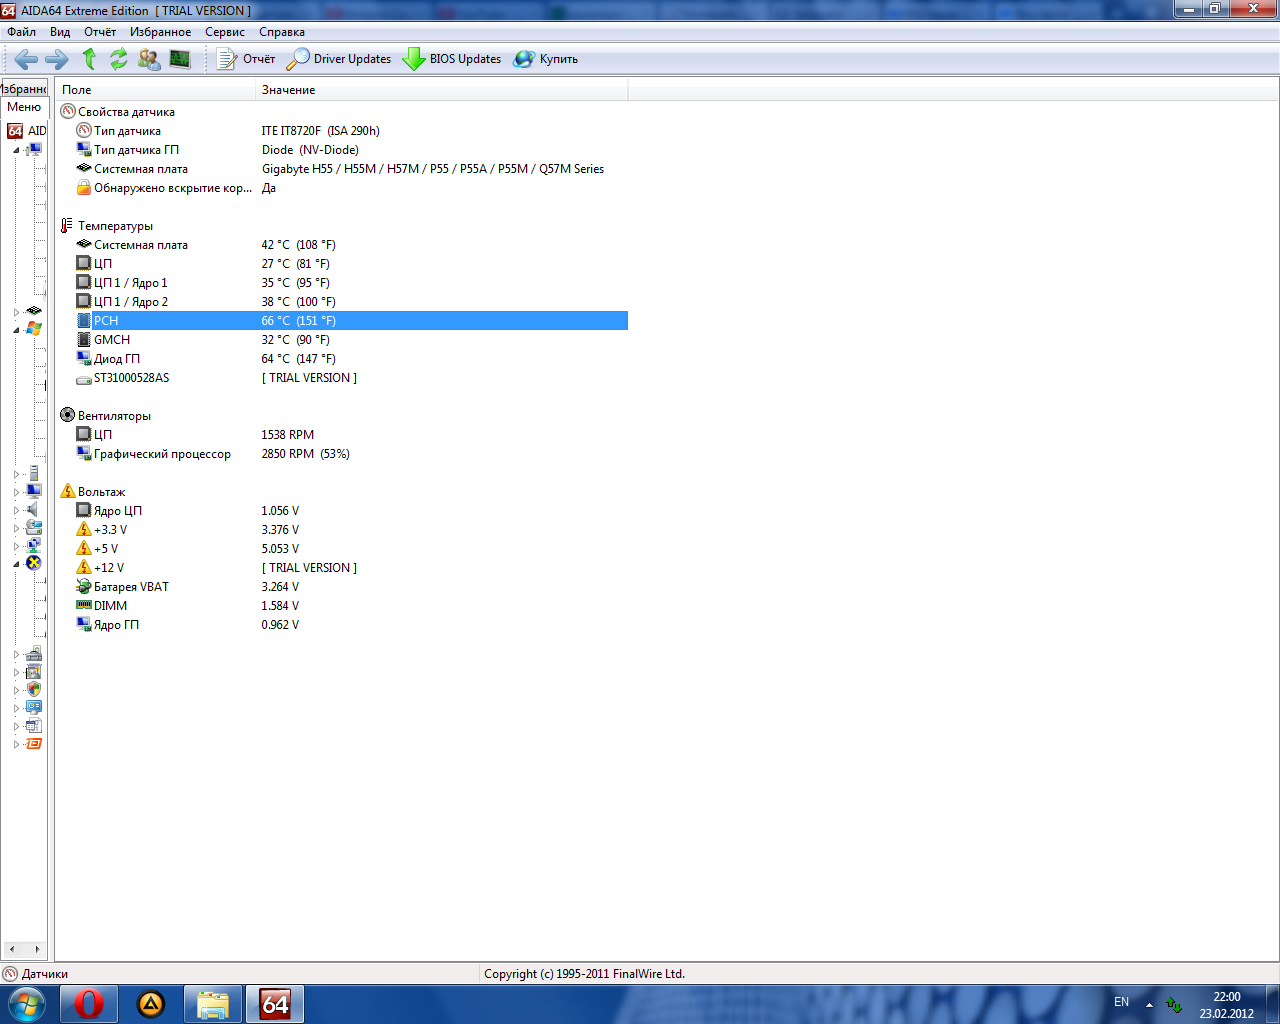Go back with the blue left arrow
The height and width of the screenshot is (1024, 1280).
coord(26,59)
